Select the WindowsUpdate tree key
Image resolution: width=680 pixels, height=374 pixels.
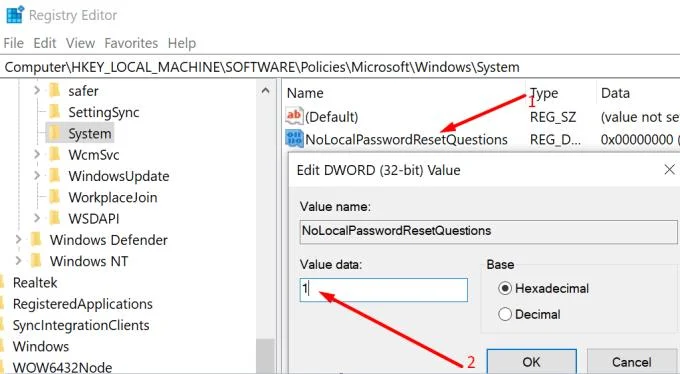point(119,176)
